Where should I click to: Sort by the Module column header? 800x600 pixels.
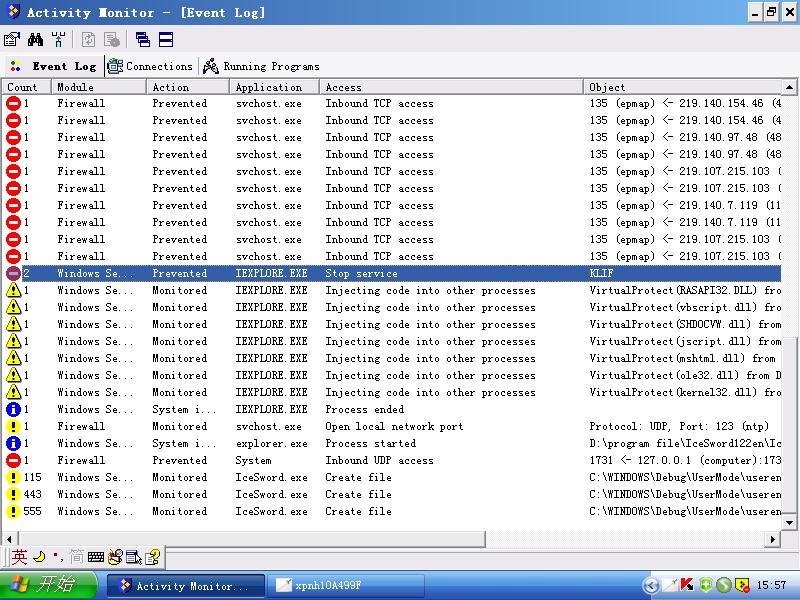click(98, 87)
